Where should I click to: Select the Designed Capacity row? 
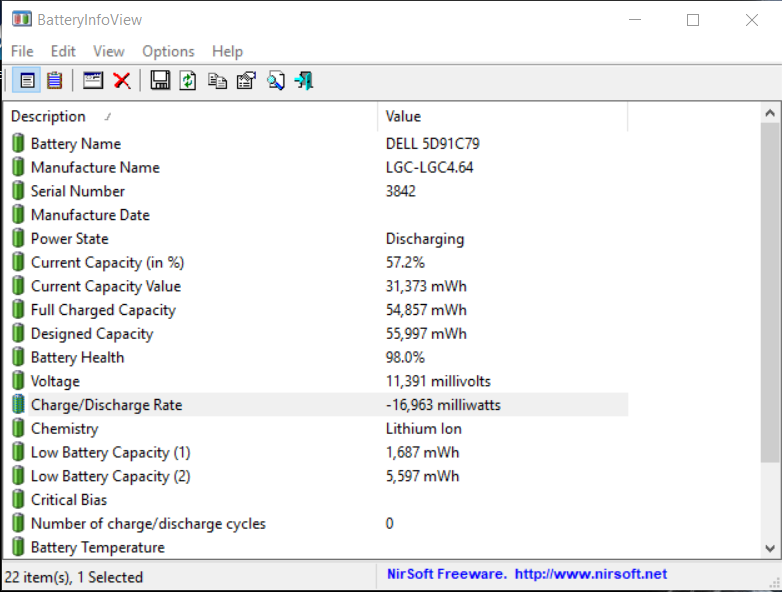click(x=316, y=334)
